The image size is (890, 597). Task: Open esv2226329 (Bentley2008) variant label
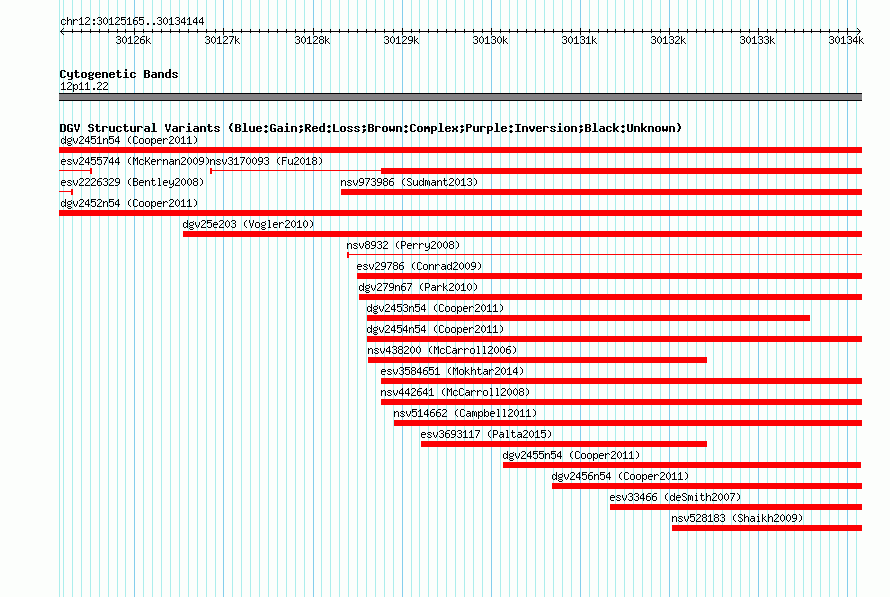point(132,182)
